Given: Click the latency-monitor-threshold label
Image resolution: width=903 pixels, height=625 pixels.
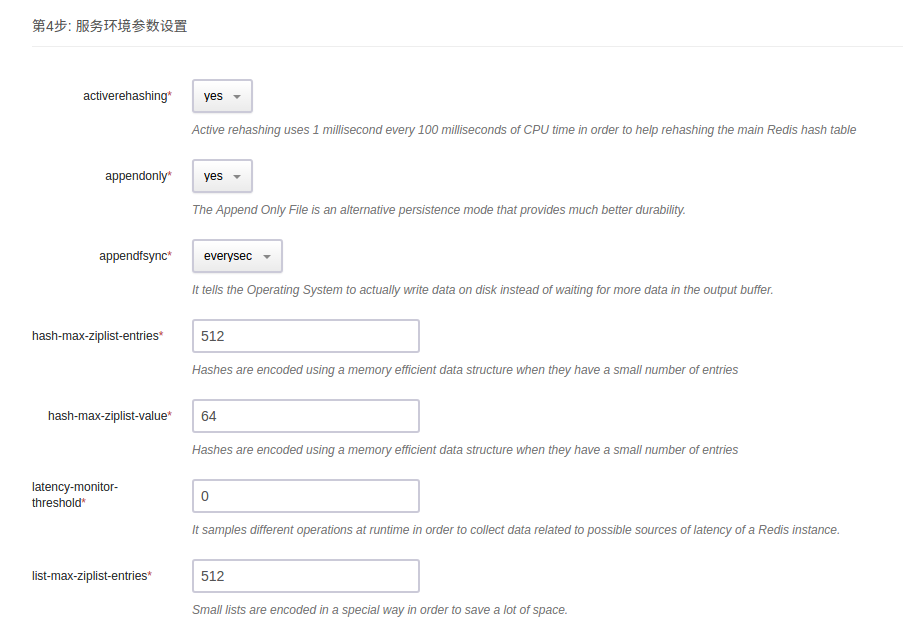Looking at the screenshot, I should (75, 494).
